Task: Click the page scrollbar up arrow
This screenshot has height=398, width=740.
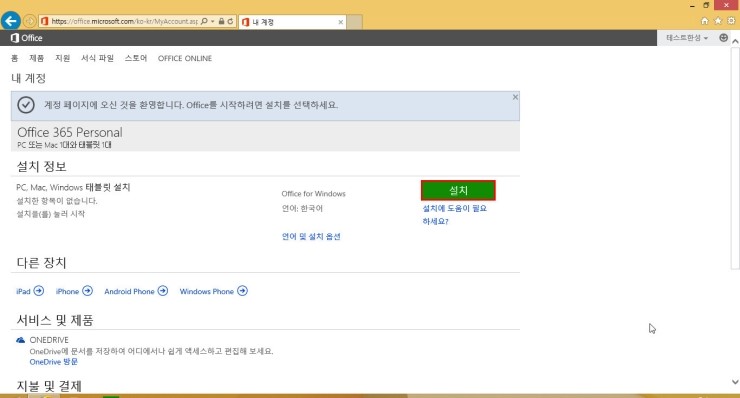Action: click(x=735, y=42)
